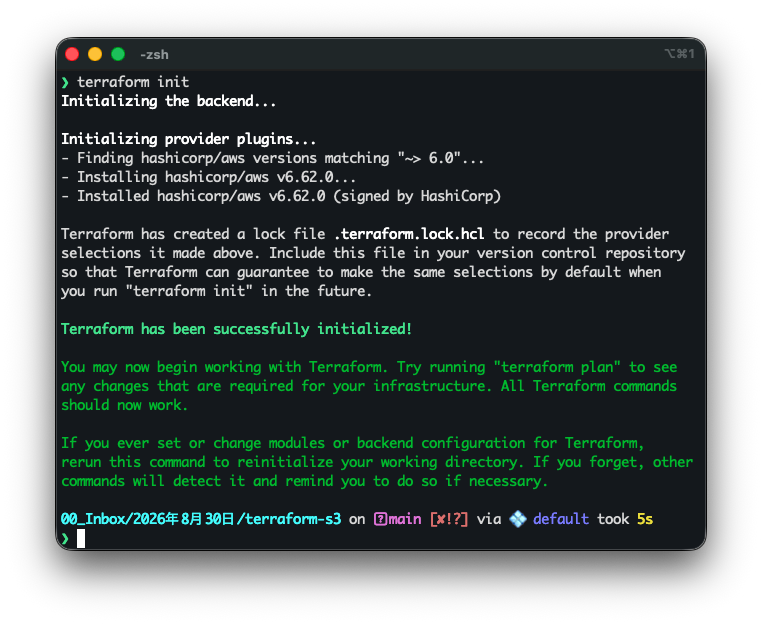
Task: Click the green prompt arrow before terraform init
Action: (x=65, y=82)
